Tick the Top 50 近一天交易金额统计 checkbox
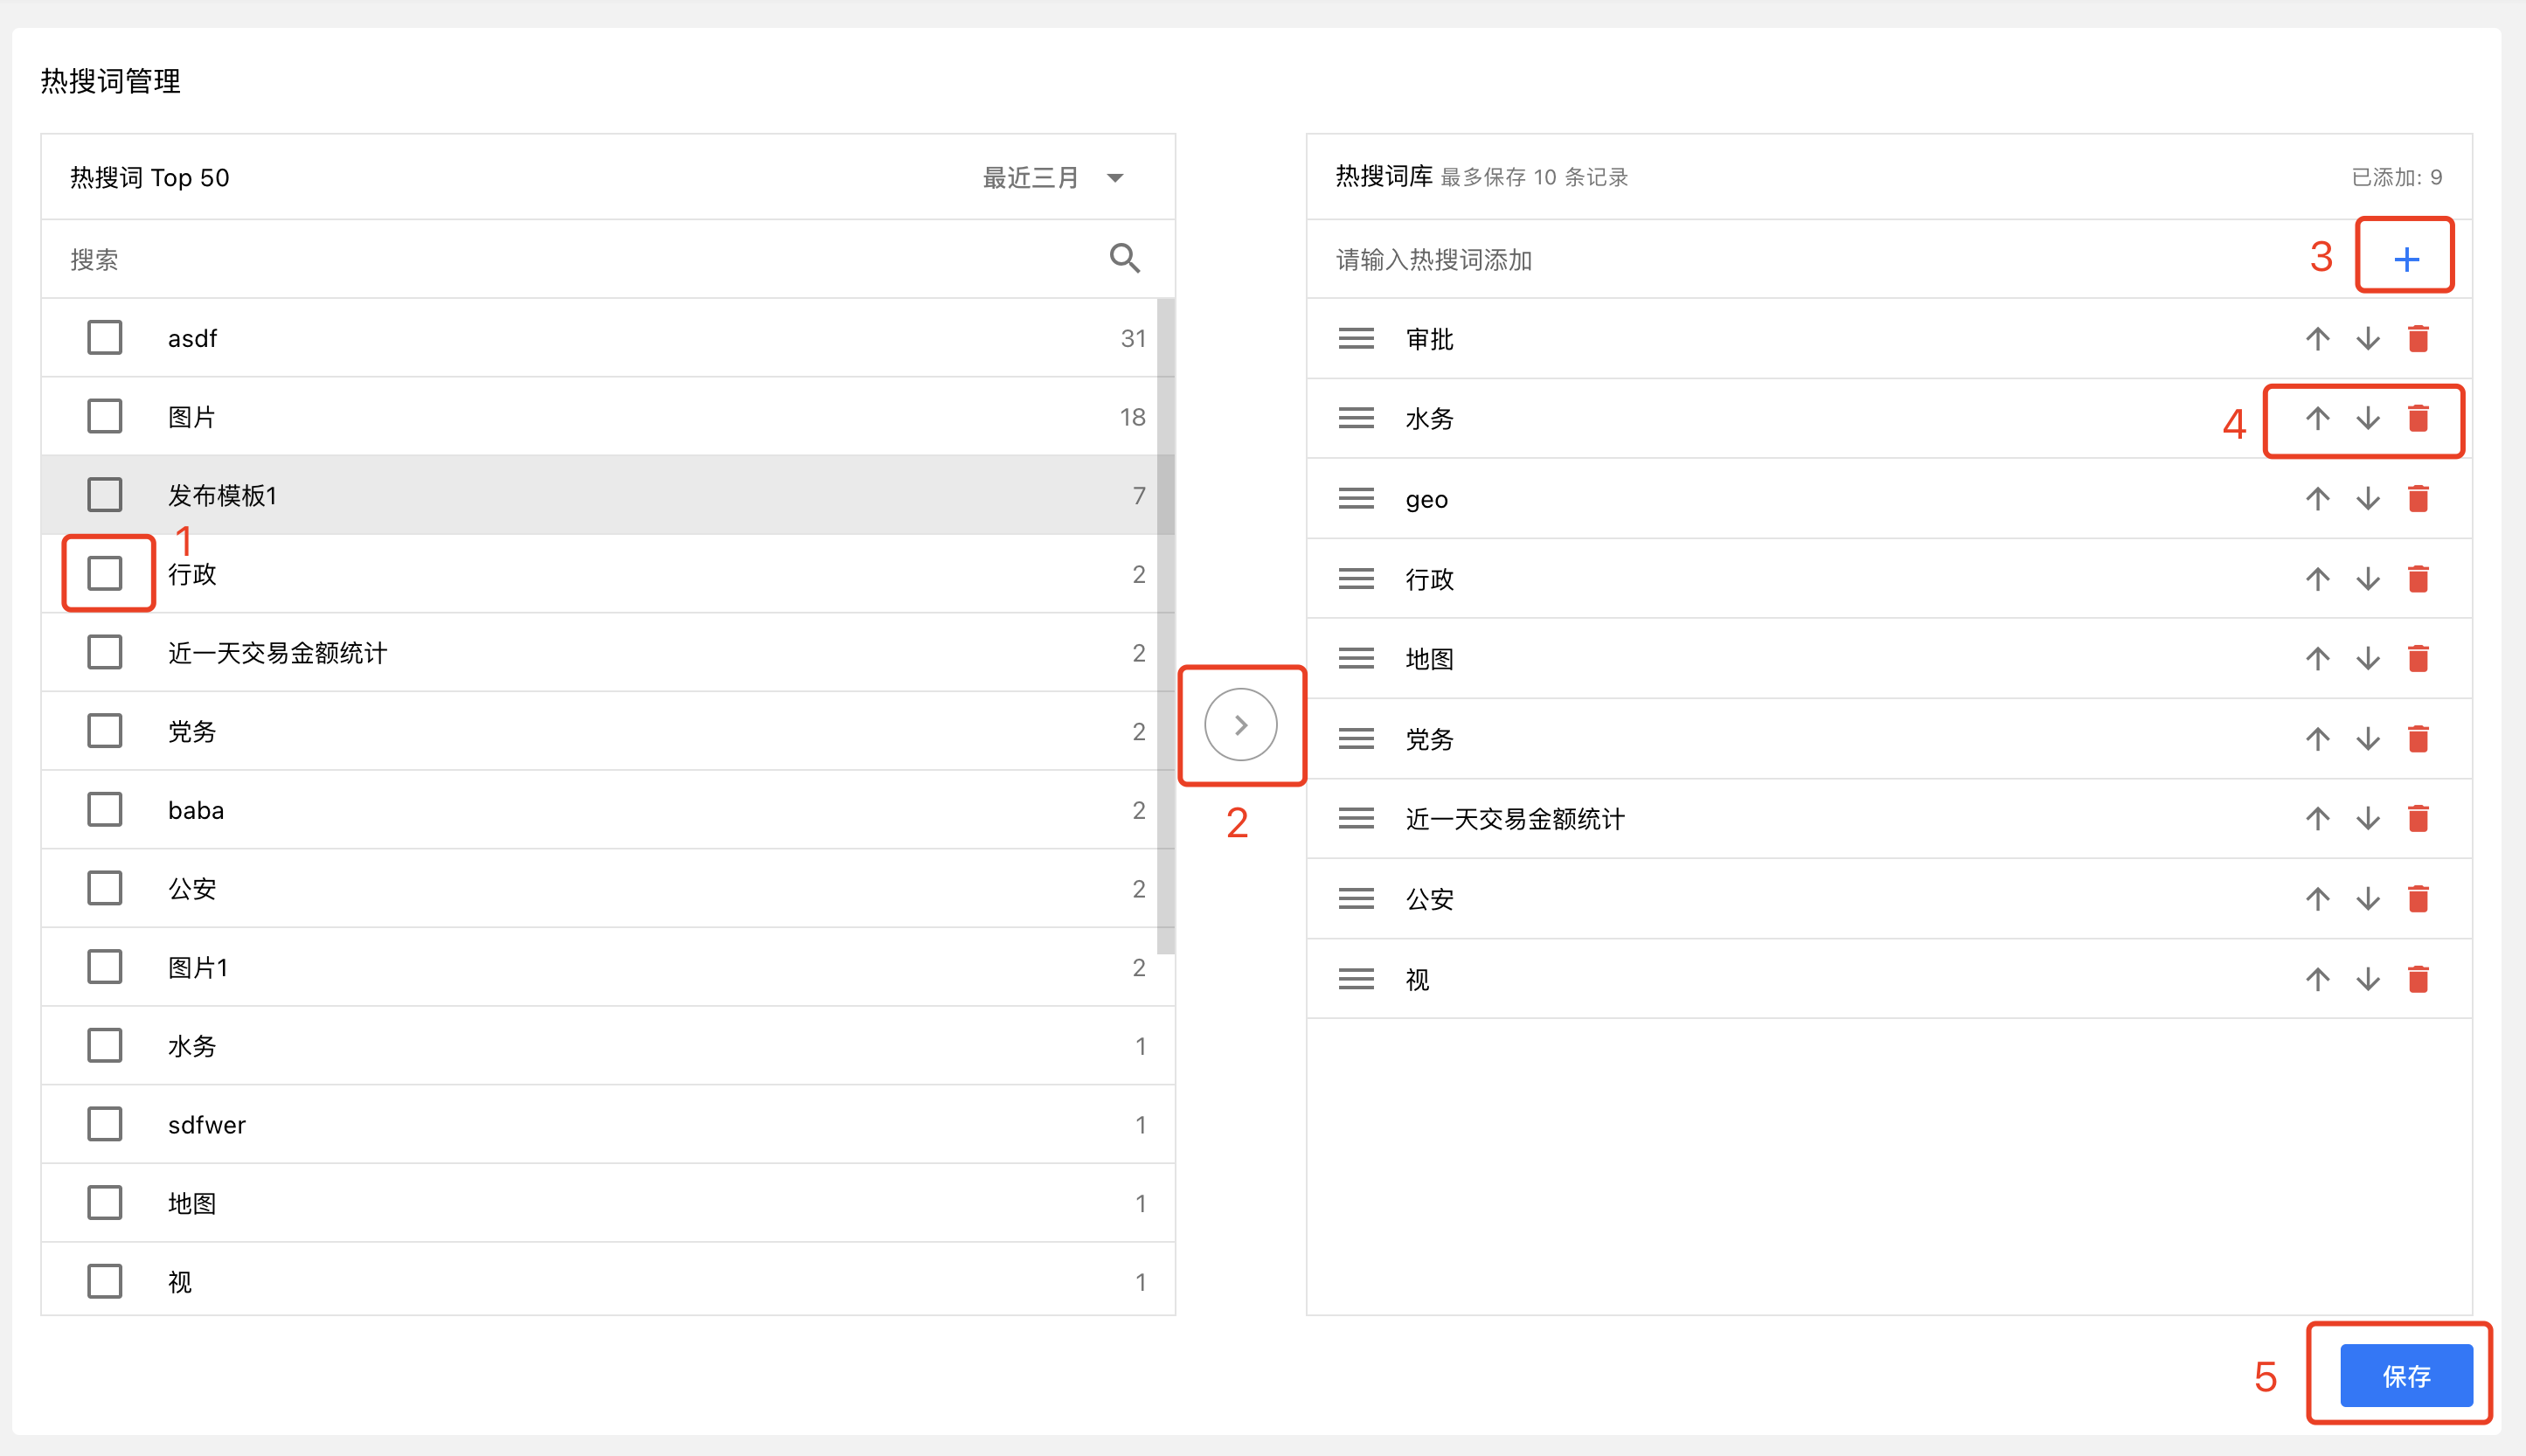 tap(104, 652)
